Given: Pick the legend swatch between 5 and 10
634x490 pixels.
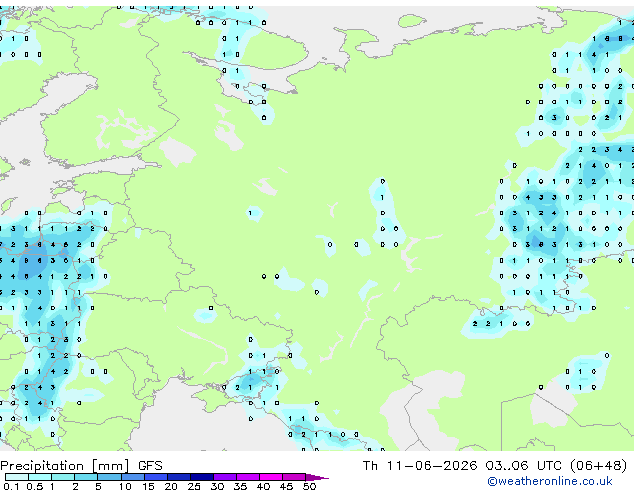Looking at the screenshot, I should (x=110, y=477).
